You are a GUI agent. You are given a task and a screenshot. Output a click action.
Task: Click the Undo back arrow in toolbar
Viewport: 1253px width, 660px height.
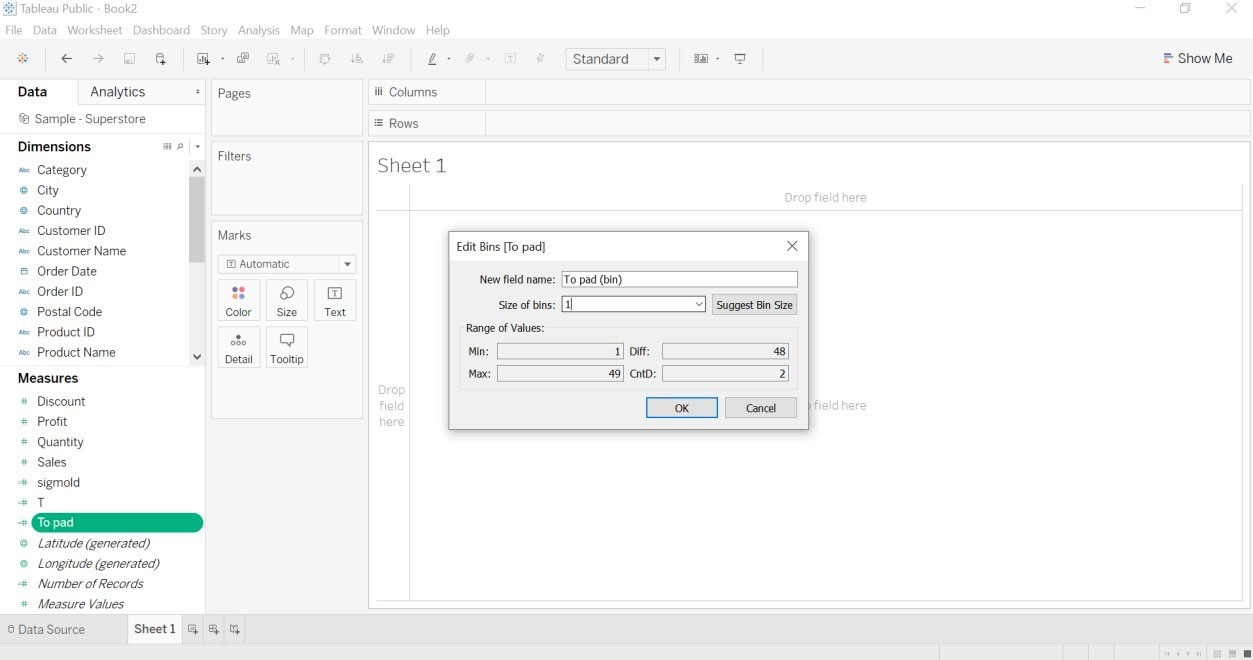(x=67, y=59)
